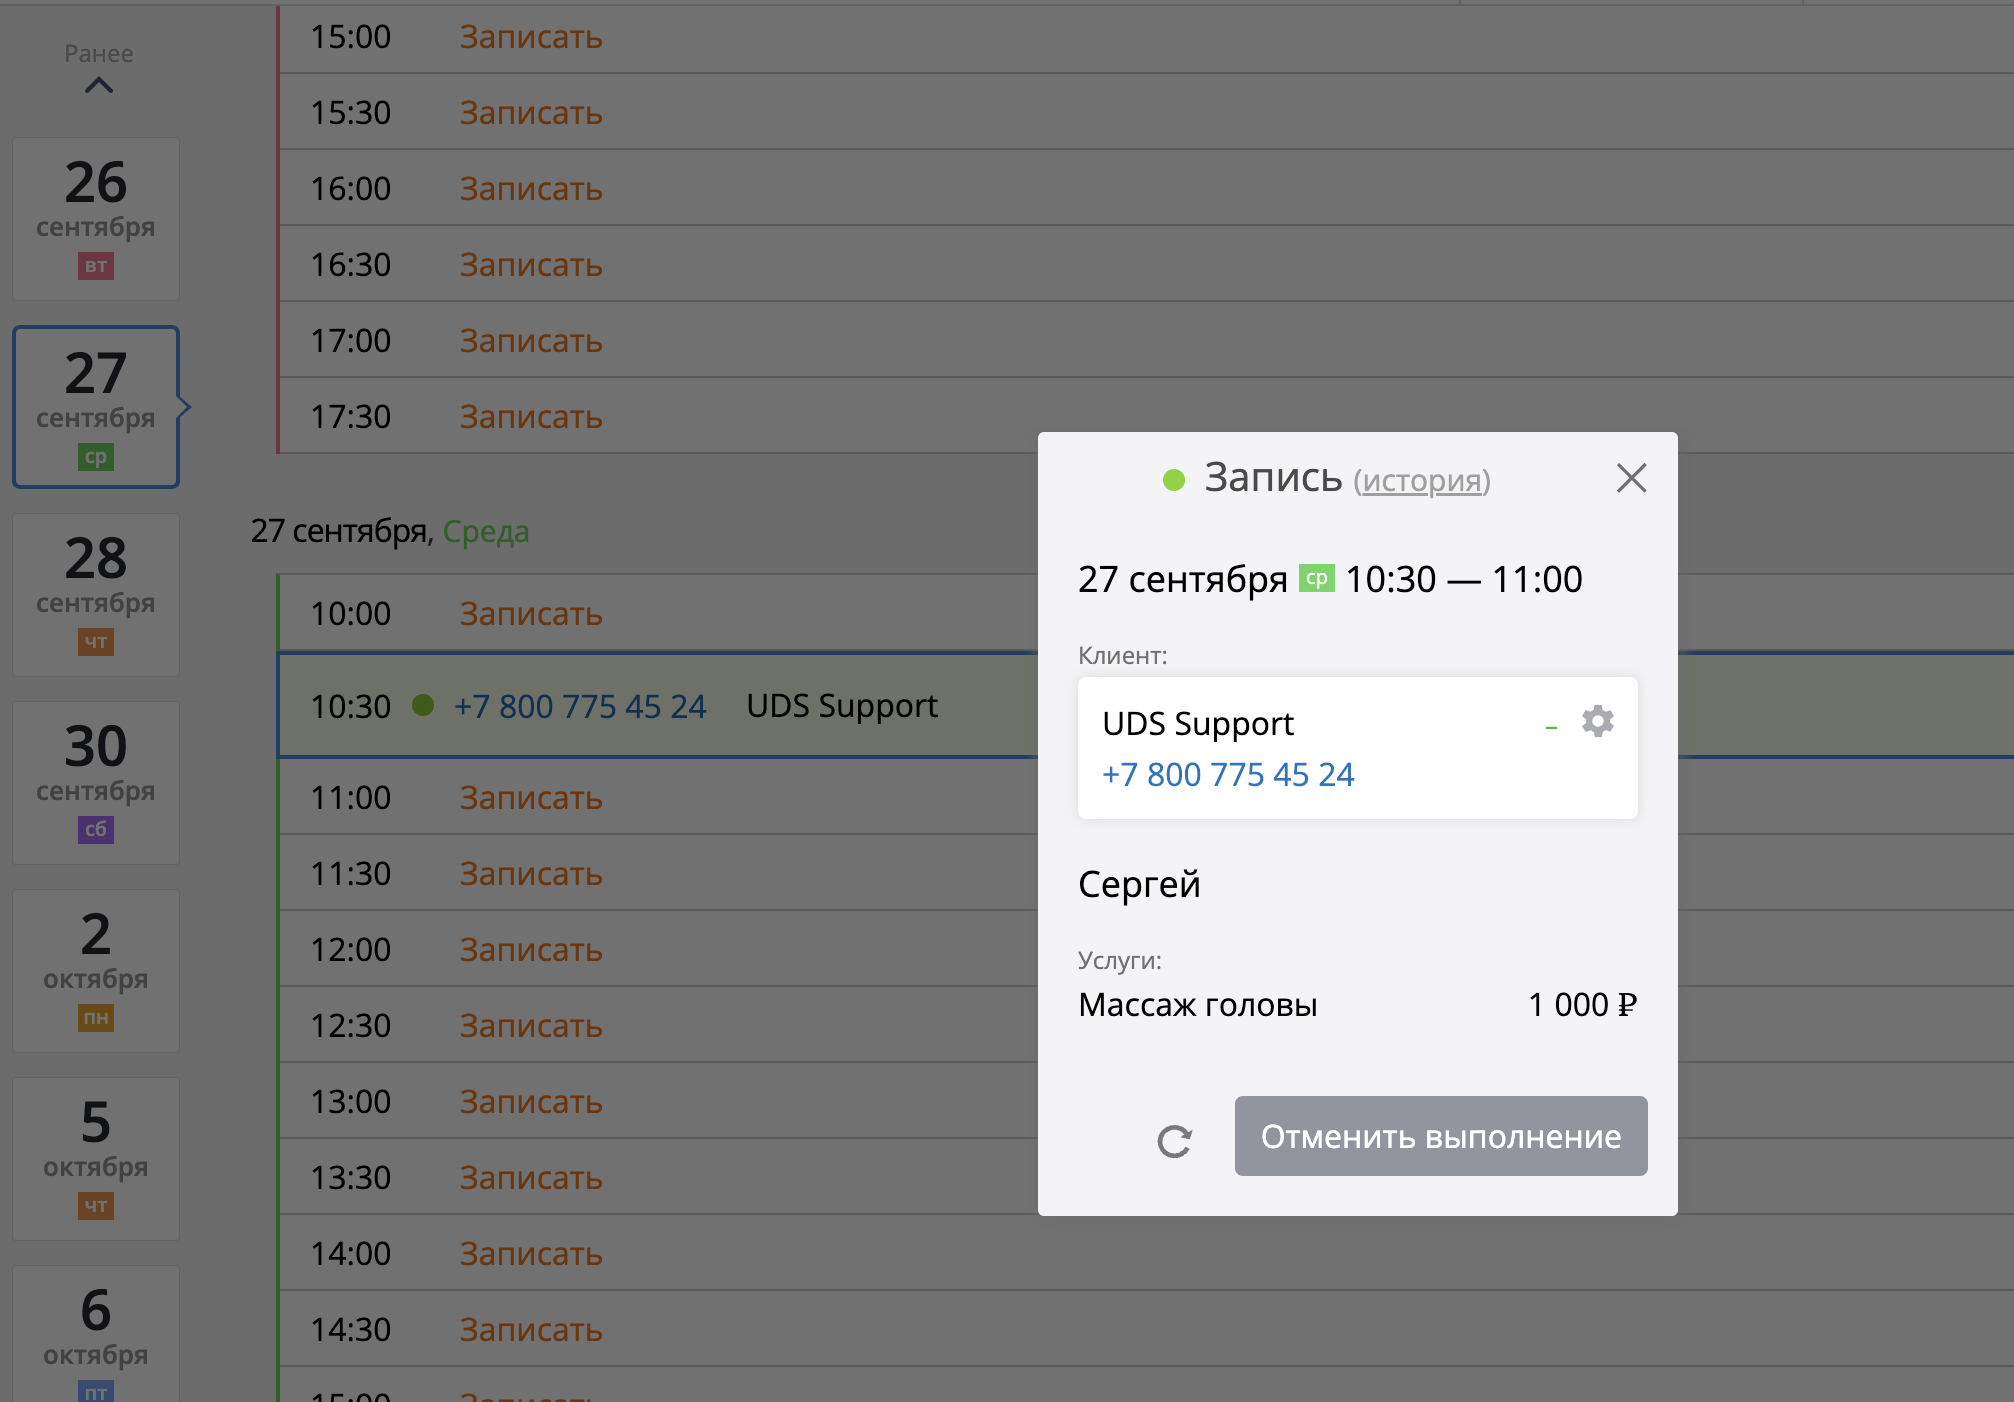Click UDS Support name in 10:30 row
The height and width of the screenshot is (1402, 2014).
click(842, 706)
